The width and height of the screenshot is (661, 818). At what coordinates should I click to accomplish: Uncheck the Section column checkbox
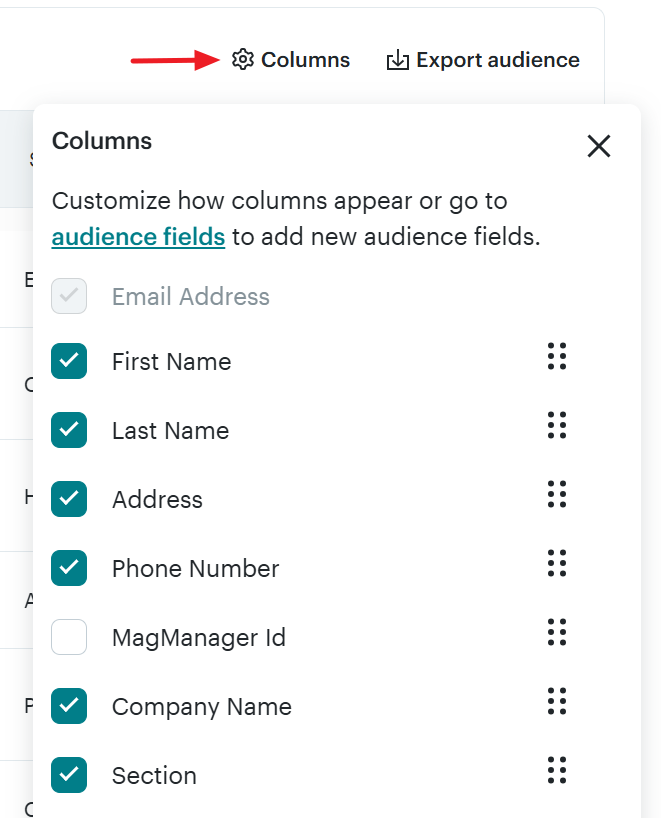69,775
